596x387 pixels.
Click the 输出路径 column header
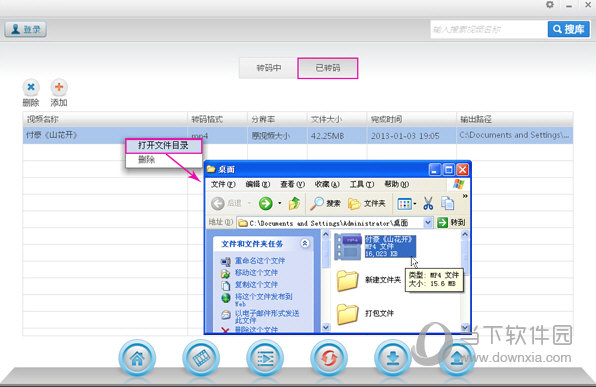pyautogui.click(x=515, y=119)
